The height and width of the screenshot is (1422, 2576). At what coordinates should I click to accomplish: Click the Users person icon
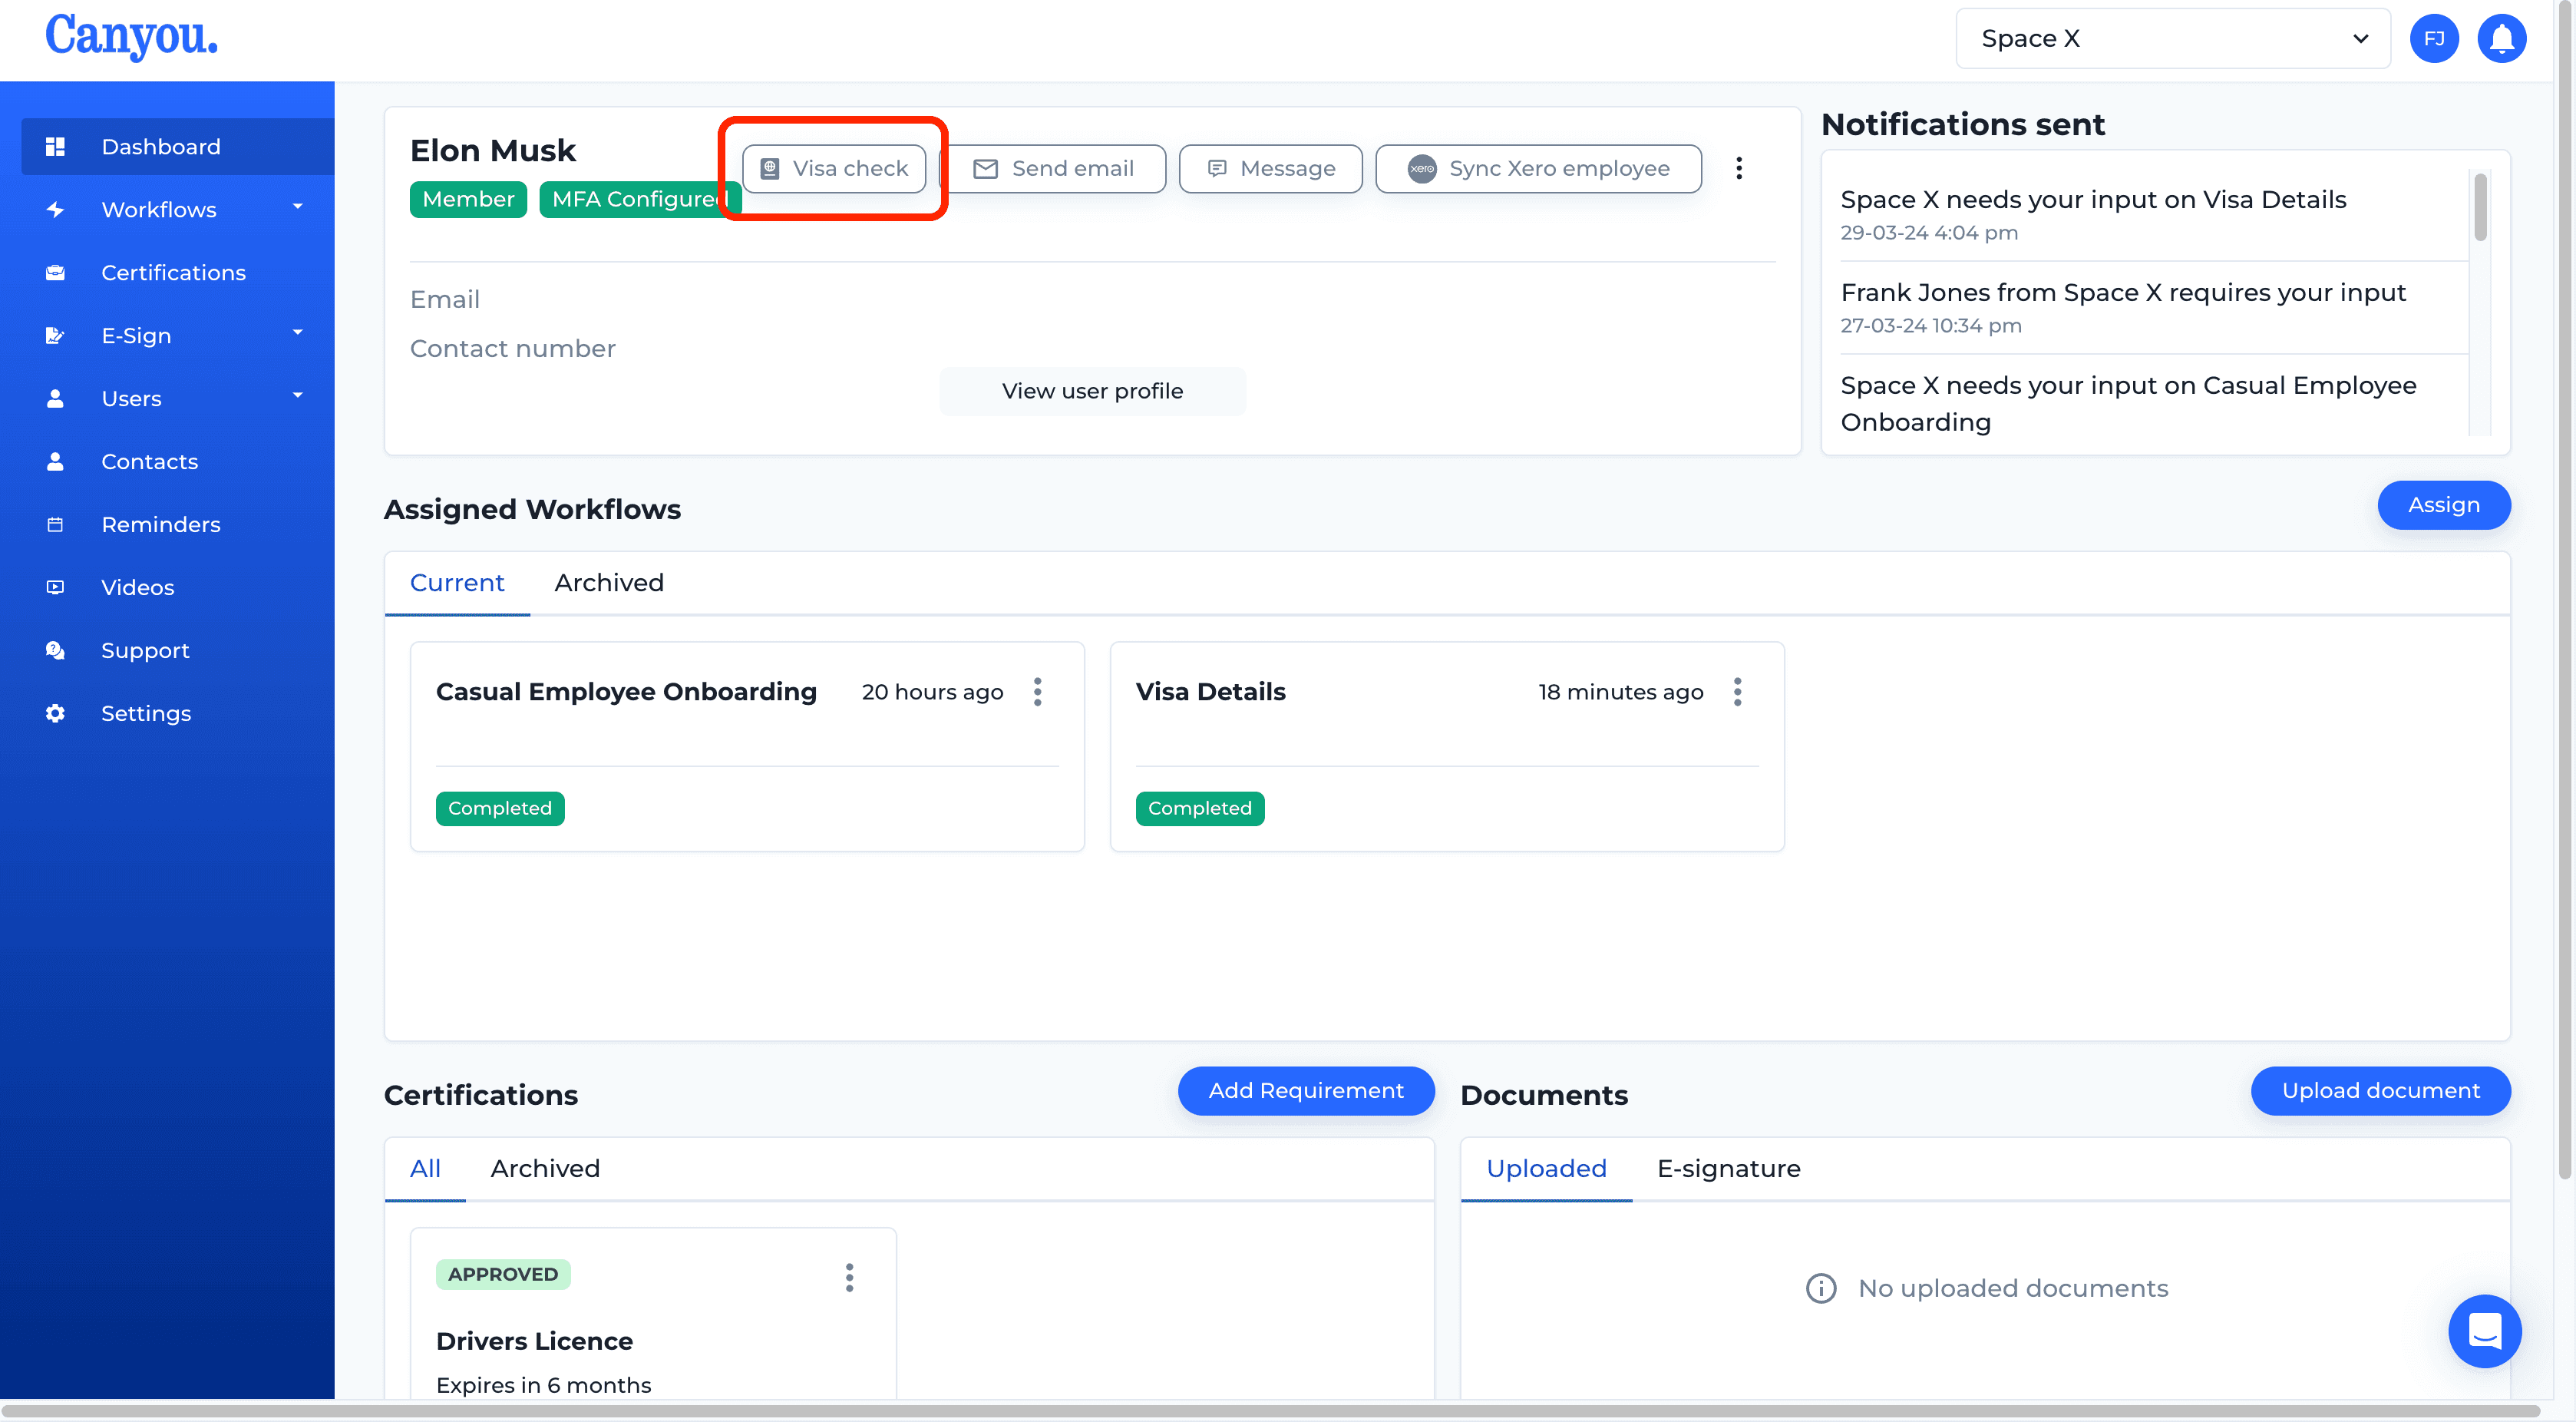tap(55, 399)
